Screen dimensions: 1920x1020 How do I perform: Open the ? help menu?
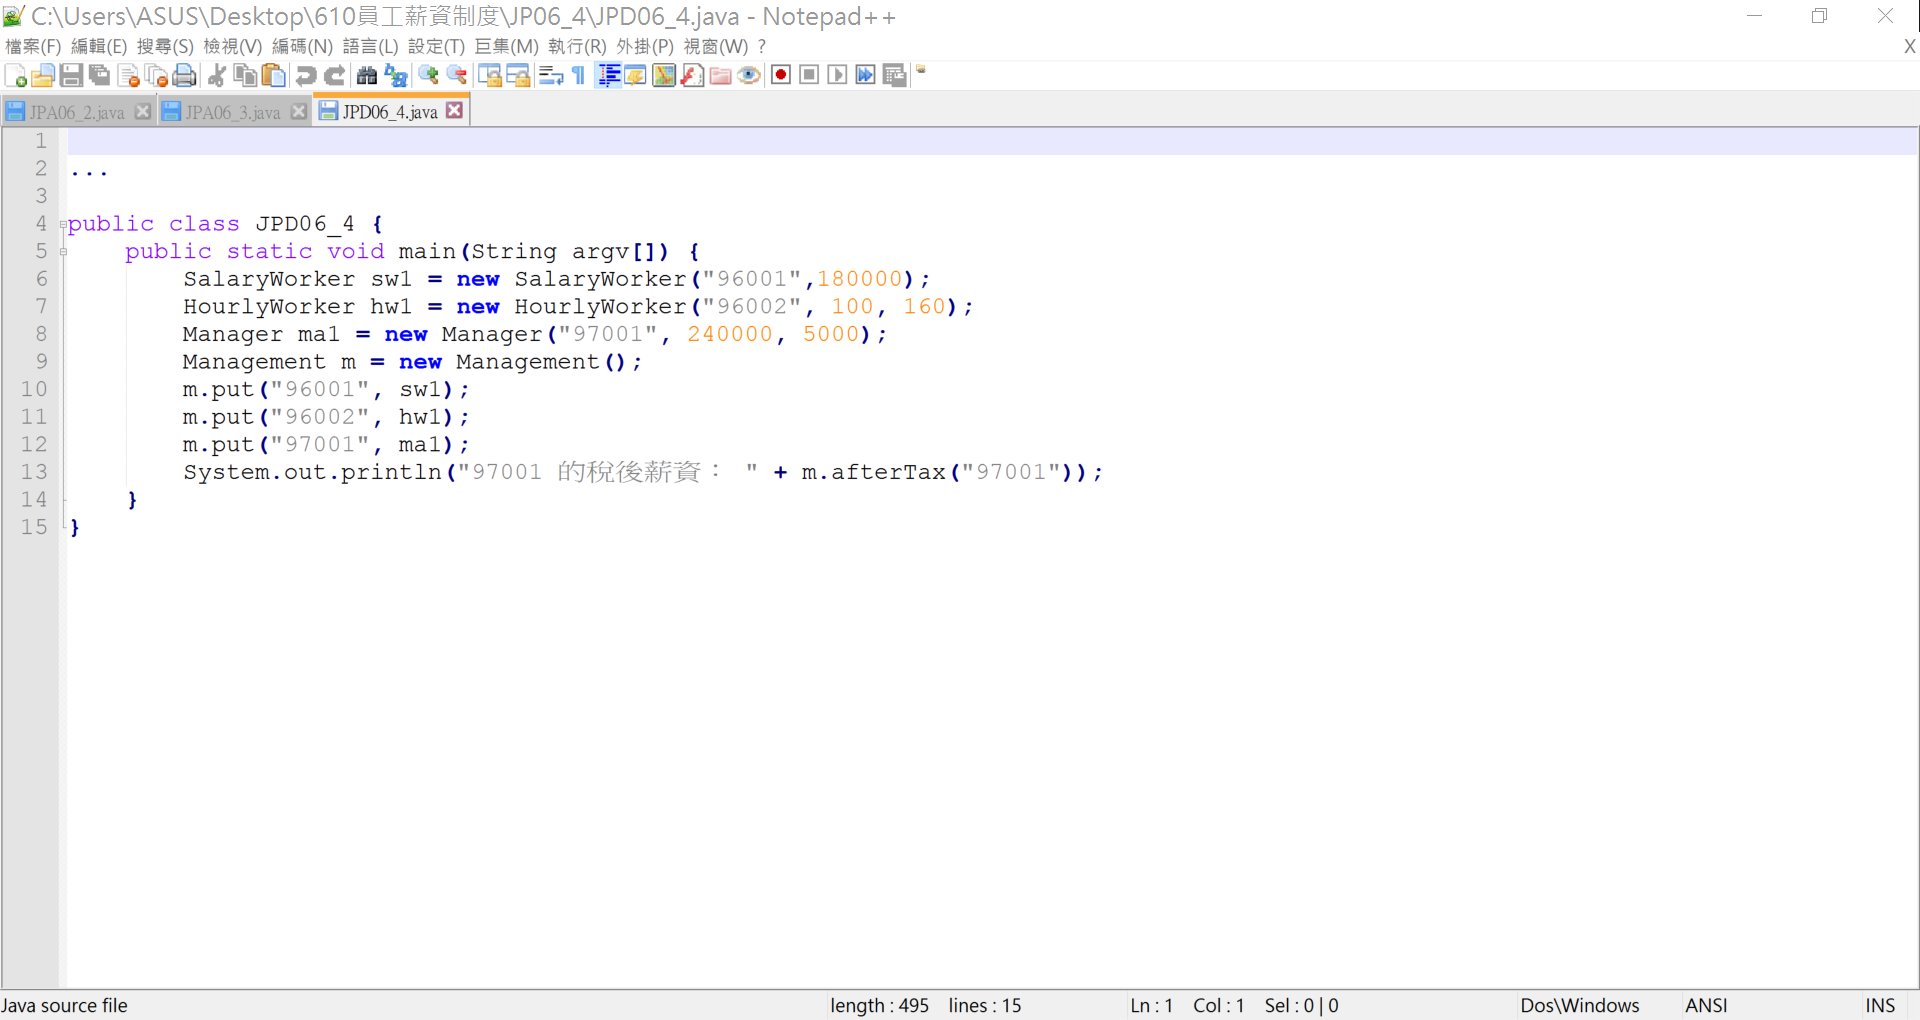coord(762,46)
